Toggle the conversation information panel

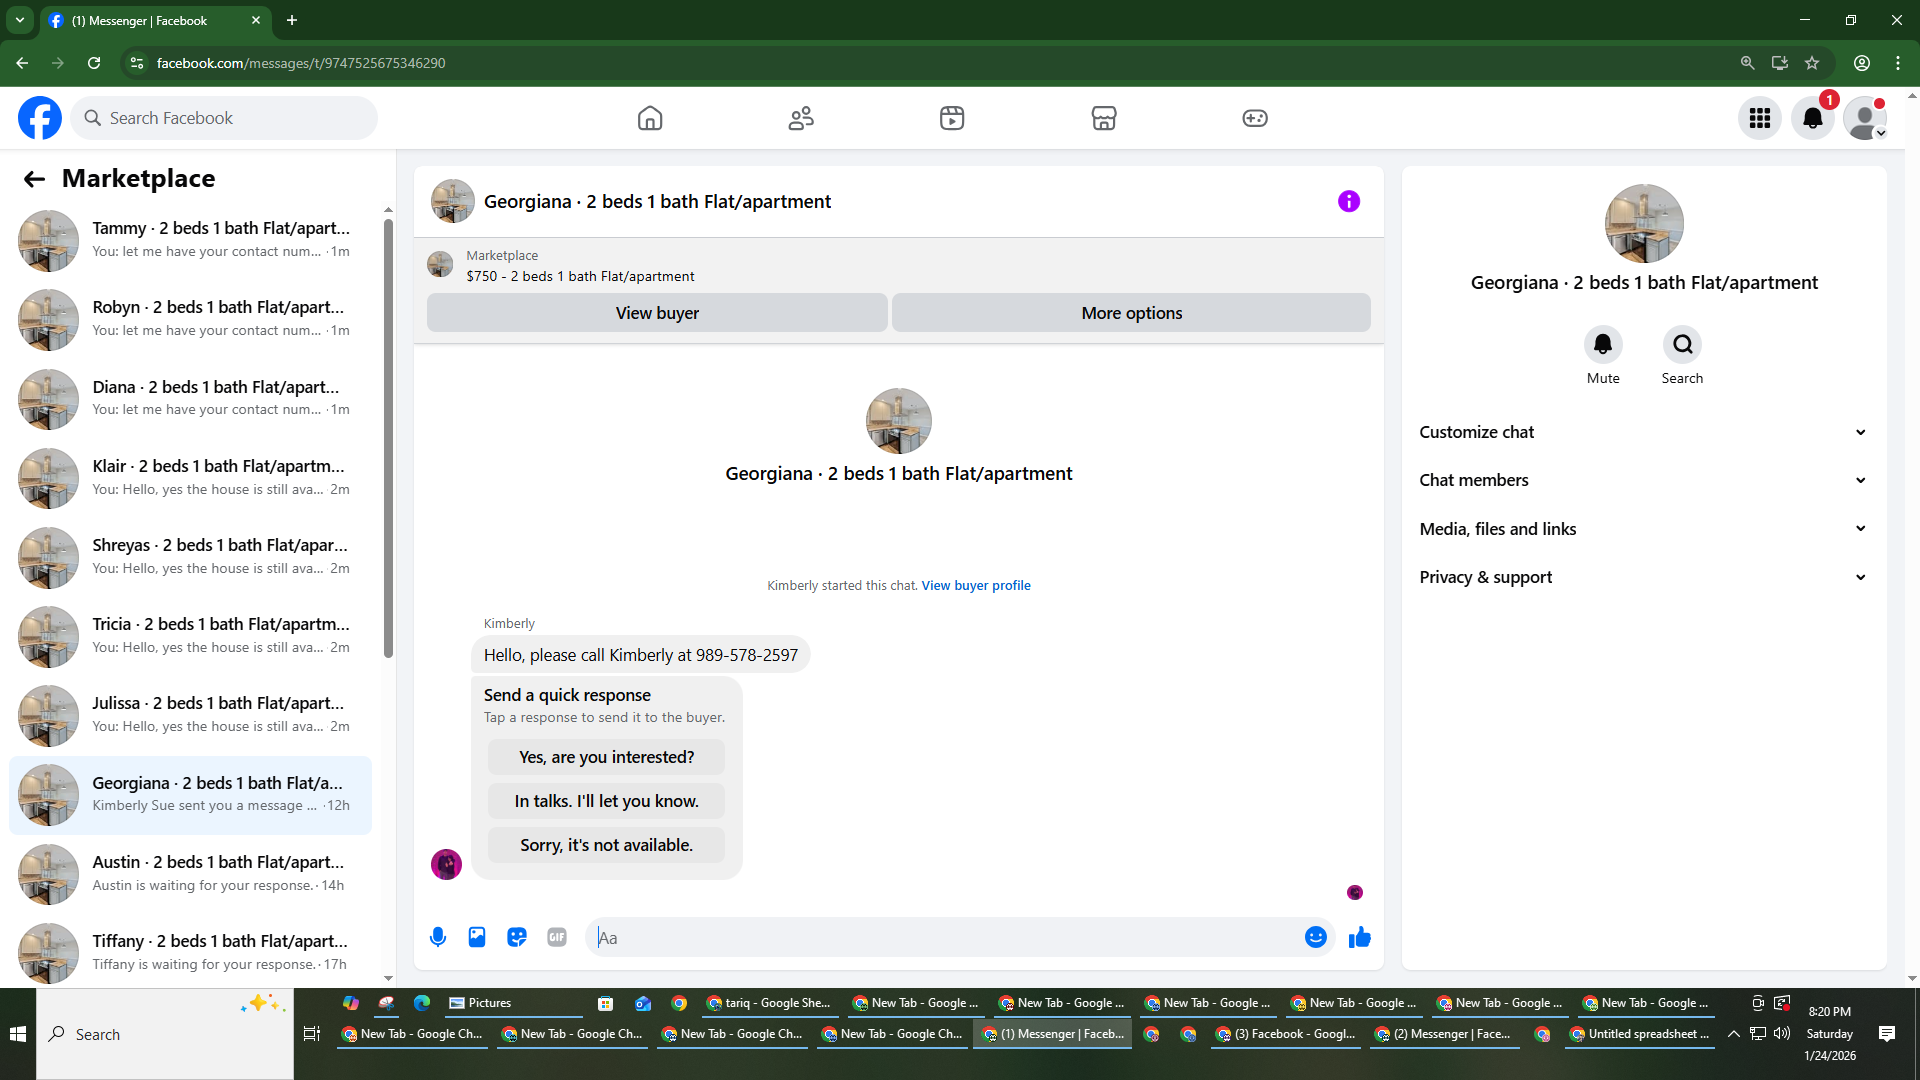pos(1349,201)
